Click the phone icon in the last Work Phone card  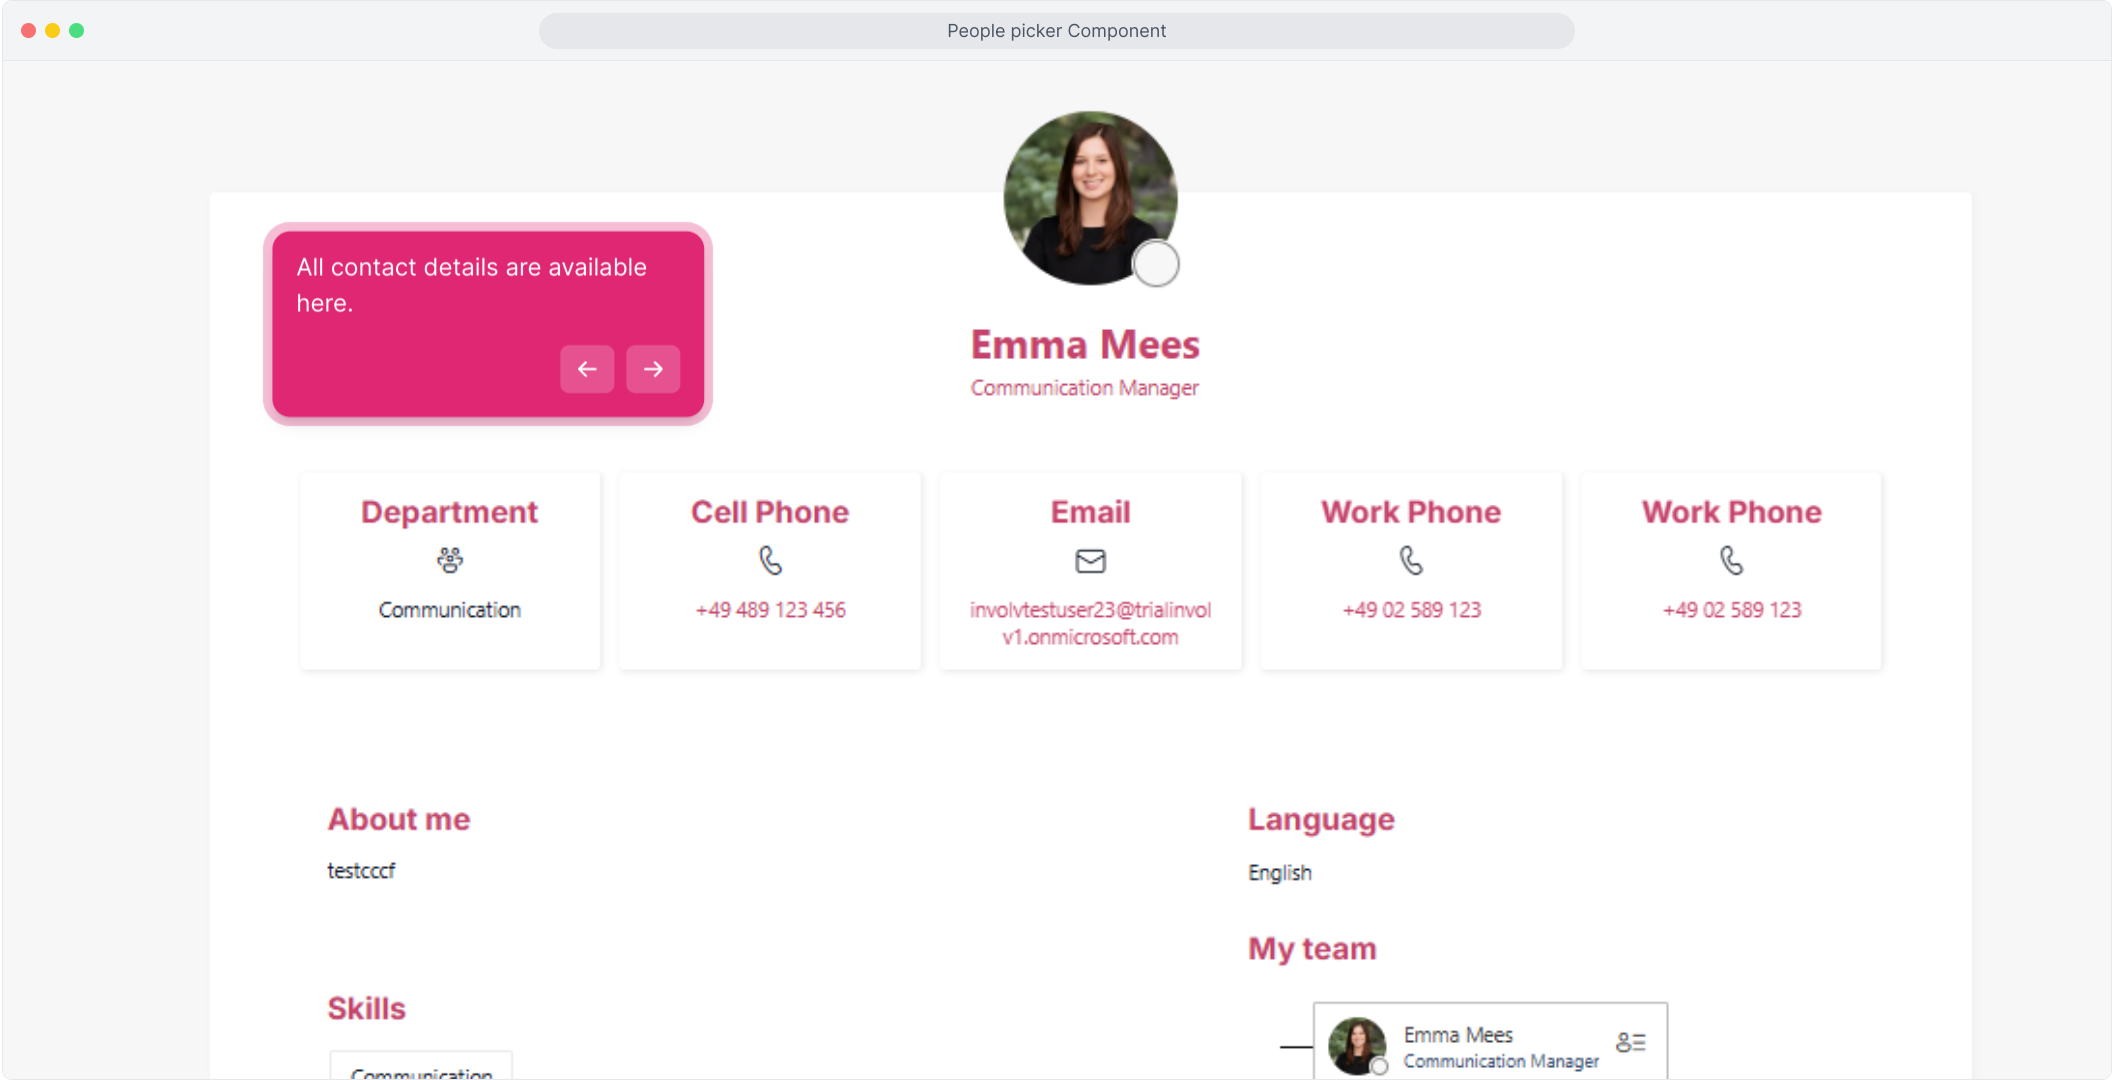click(x=1732, y=560)
